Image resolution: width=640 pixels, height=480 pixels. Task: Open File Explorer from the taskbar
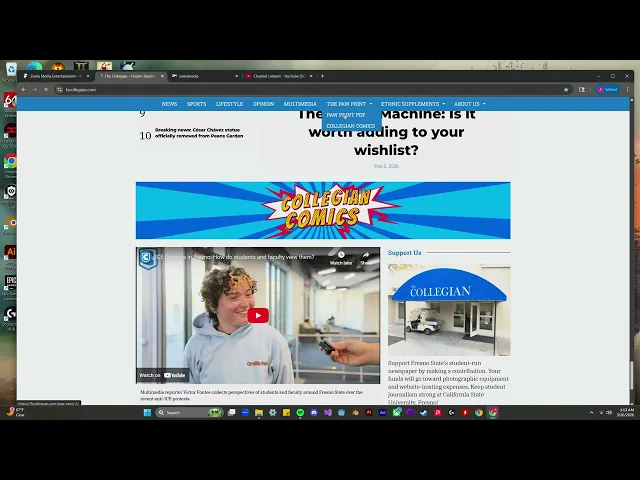tap(259, 413)
